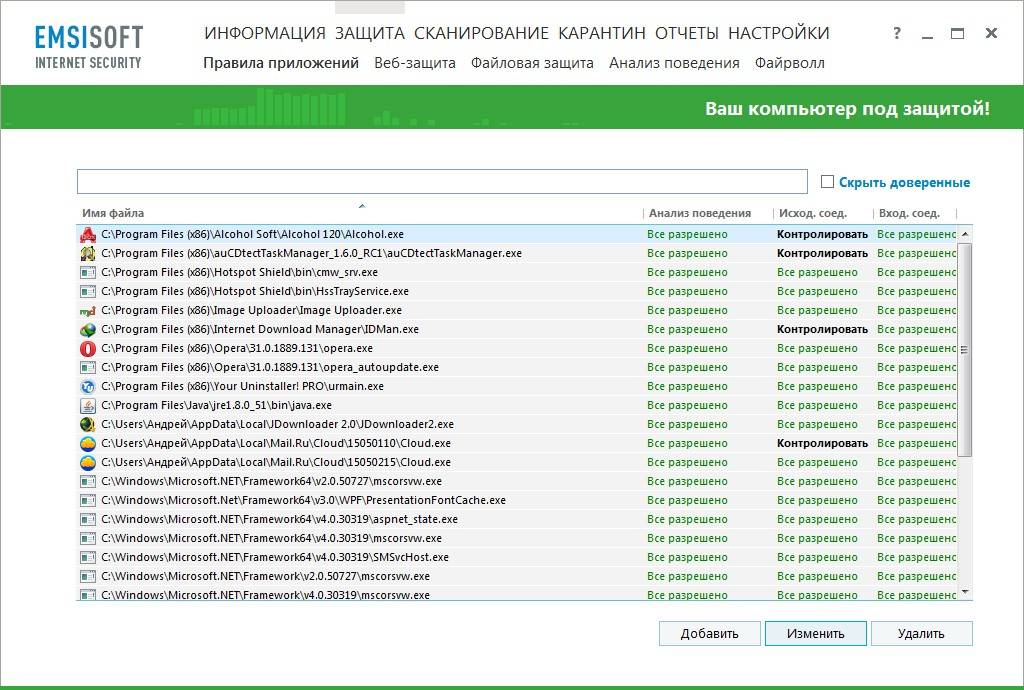
Task: Click the SMSvcHost.exe icon
Action: tap(88, 557)
